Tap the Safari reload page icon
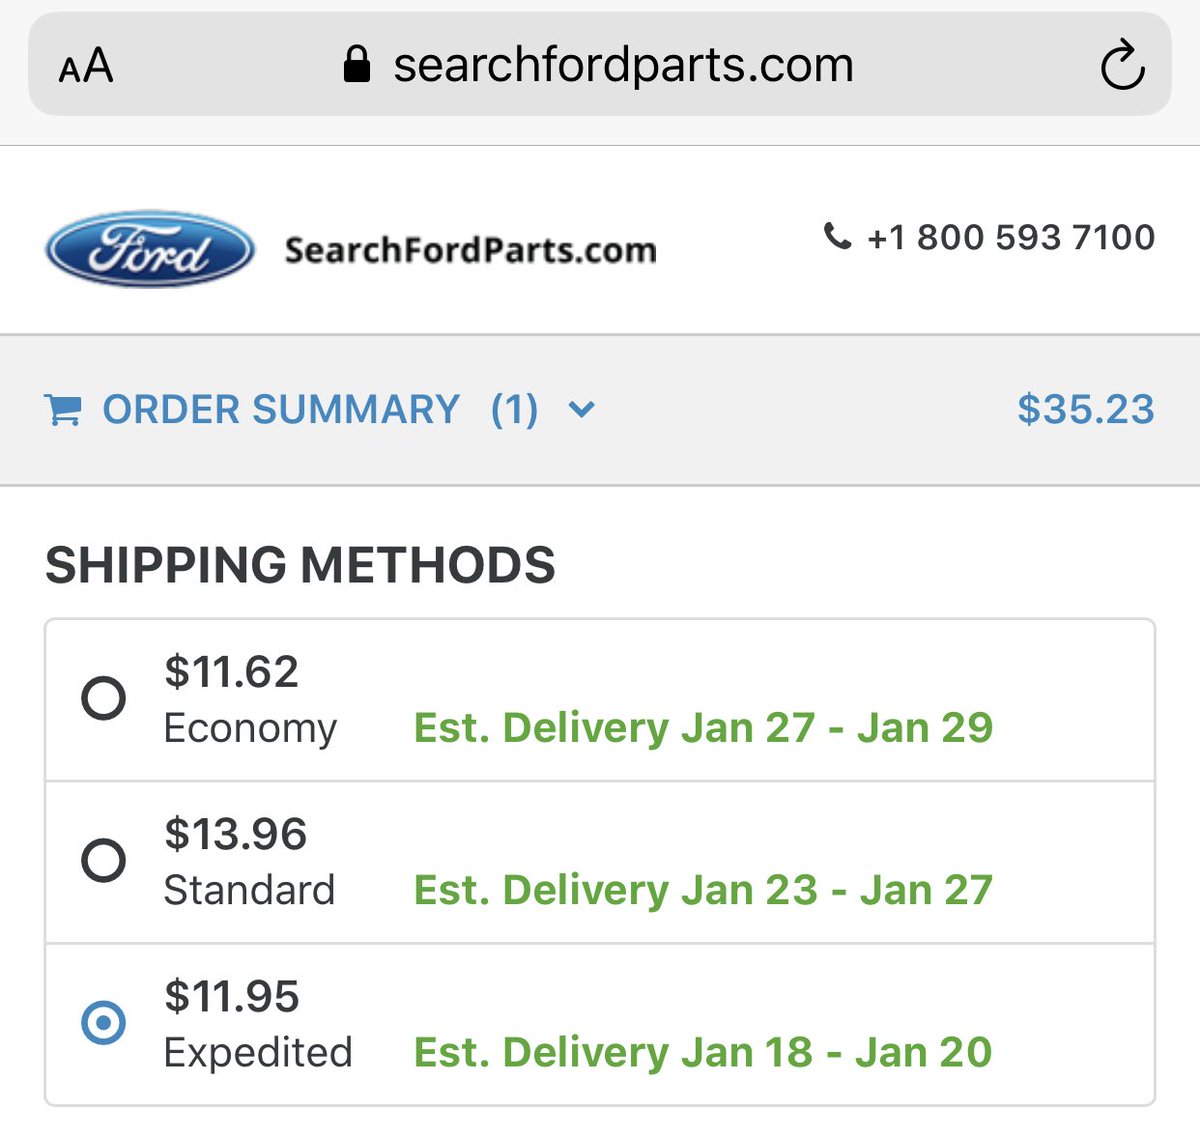This screenshot has height=1137, width=1200. click(1121, 66)
